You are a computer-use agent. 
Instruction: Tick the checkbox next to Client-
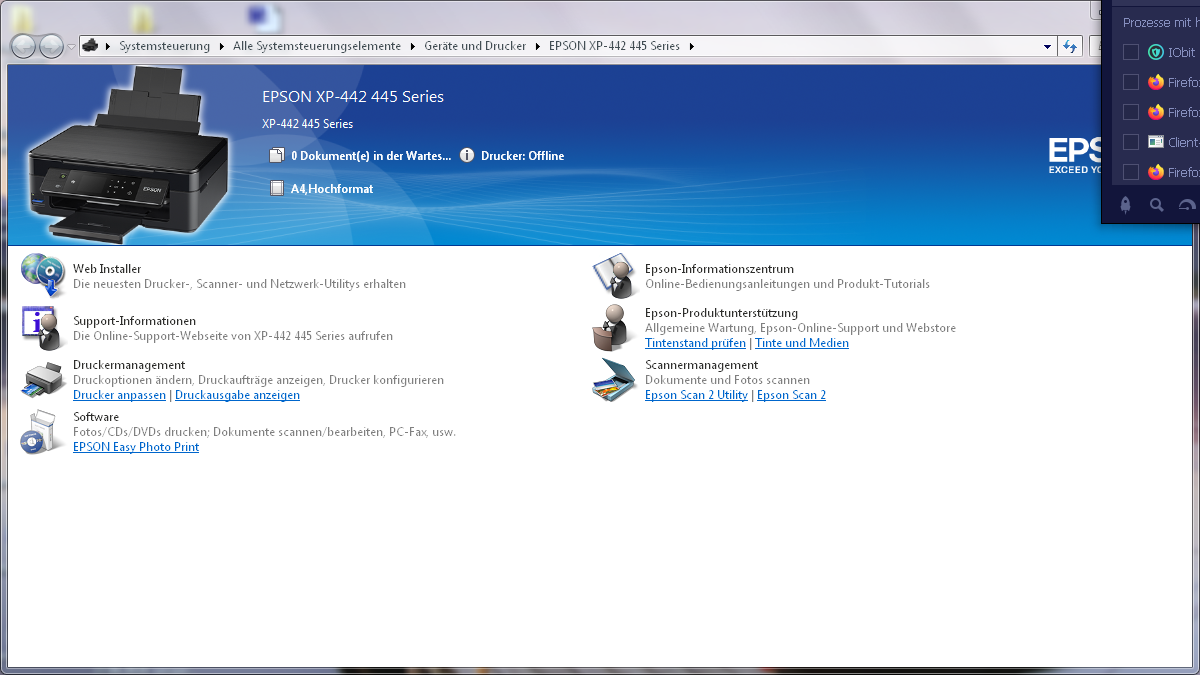[1131, 142]
